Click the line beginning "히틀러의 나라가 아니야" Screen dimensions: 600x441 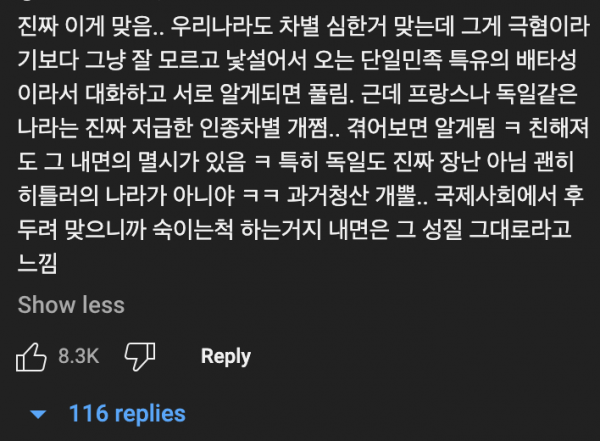(x=300, y=195)
